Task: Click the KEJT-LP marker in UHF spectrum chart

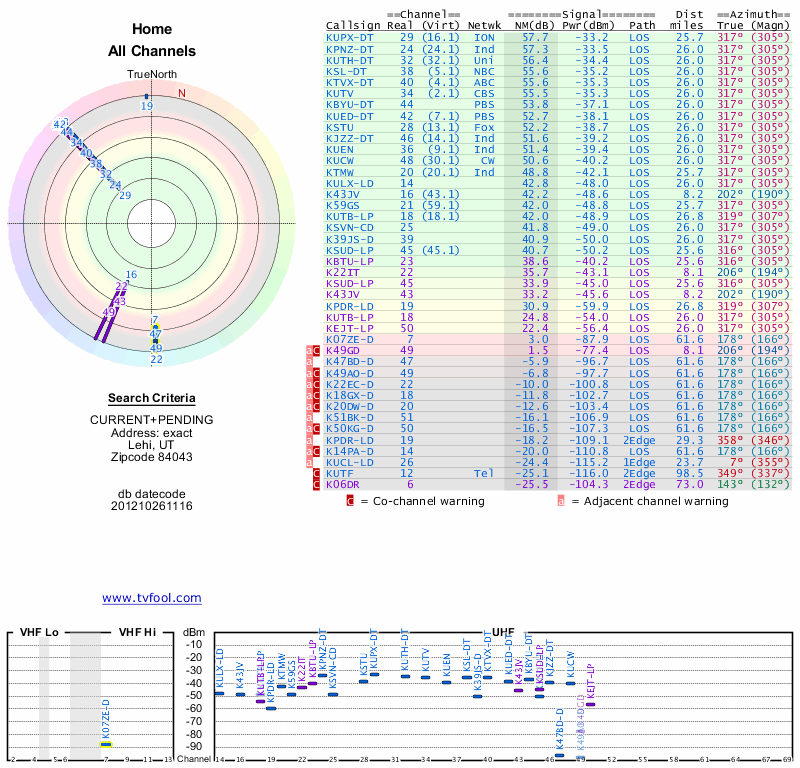Action: [590, 704]
